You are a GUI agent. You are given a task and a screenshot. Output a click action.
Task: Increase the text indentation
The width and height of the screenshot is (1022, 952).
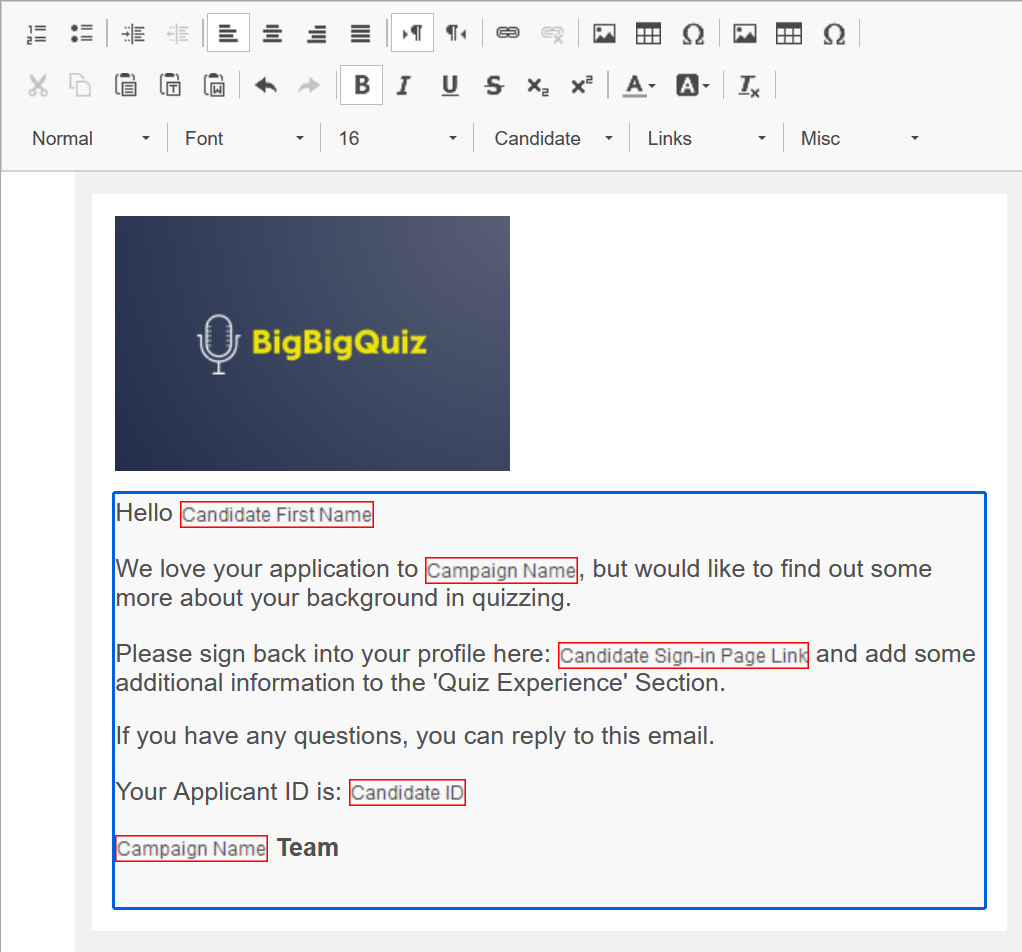click(133, 33)
